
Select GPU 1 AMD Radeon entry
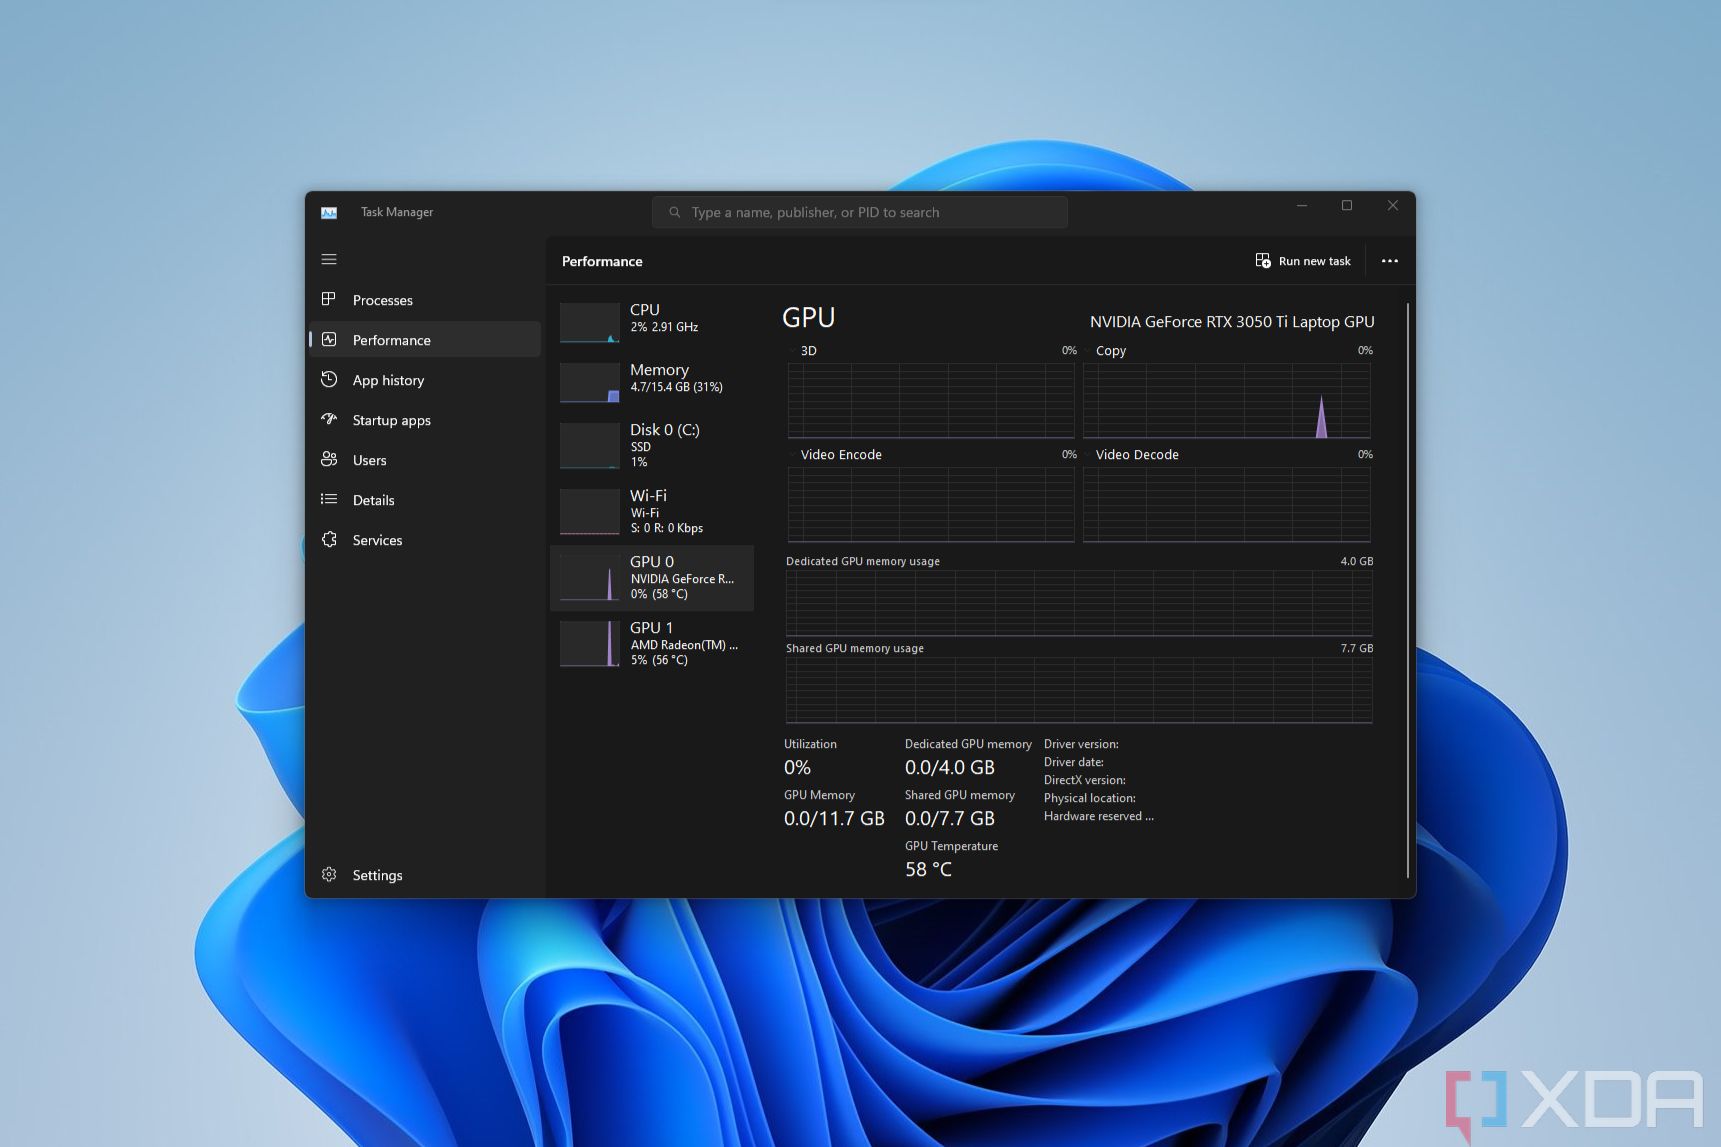(x=652, y=644)
